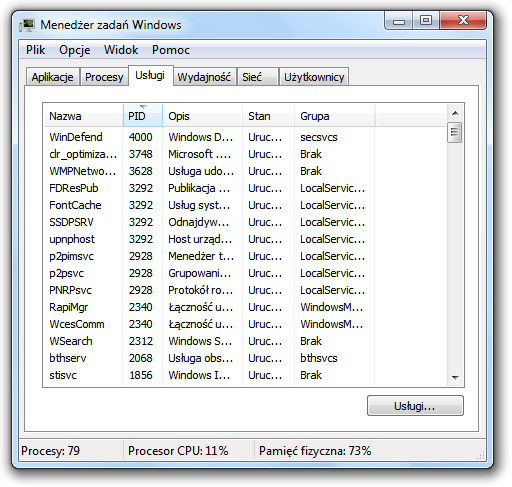This screenshot has width=512, height=487.
Task: Click the Task Manager title bar icon
Action: click(27, 25)
